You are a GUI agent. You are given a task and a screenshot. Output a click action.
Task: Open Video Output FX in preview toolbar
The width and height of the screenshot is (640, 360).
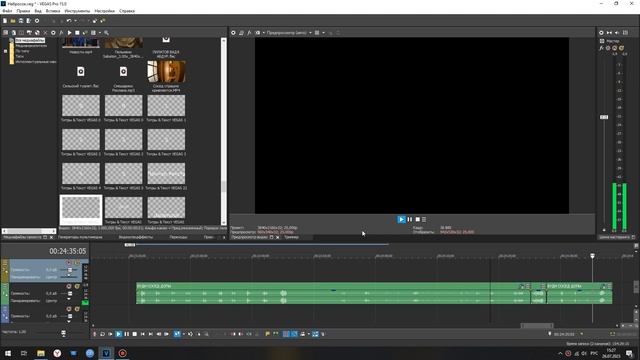click(x=249, y=33)
